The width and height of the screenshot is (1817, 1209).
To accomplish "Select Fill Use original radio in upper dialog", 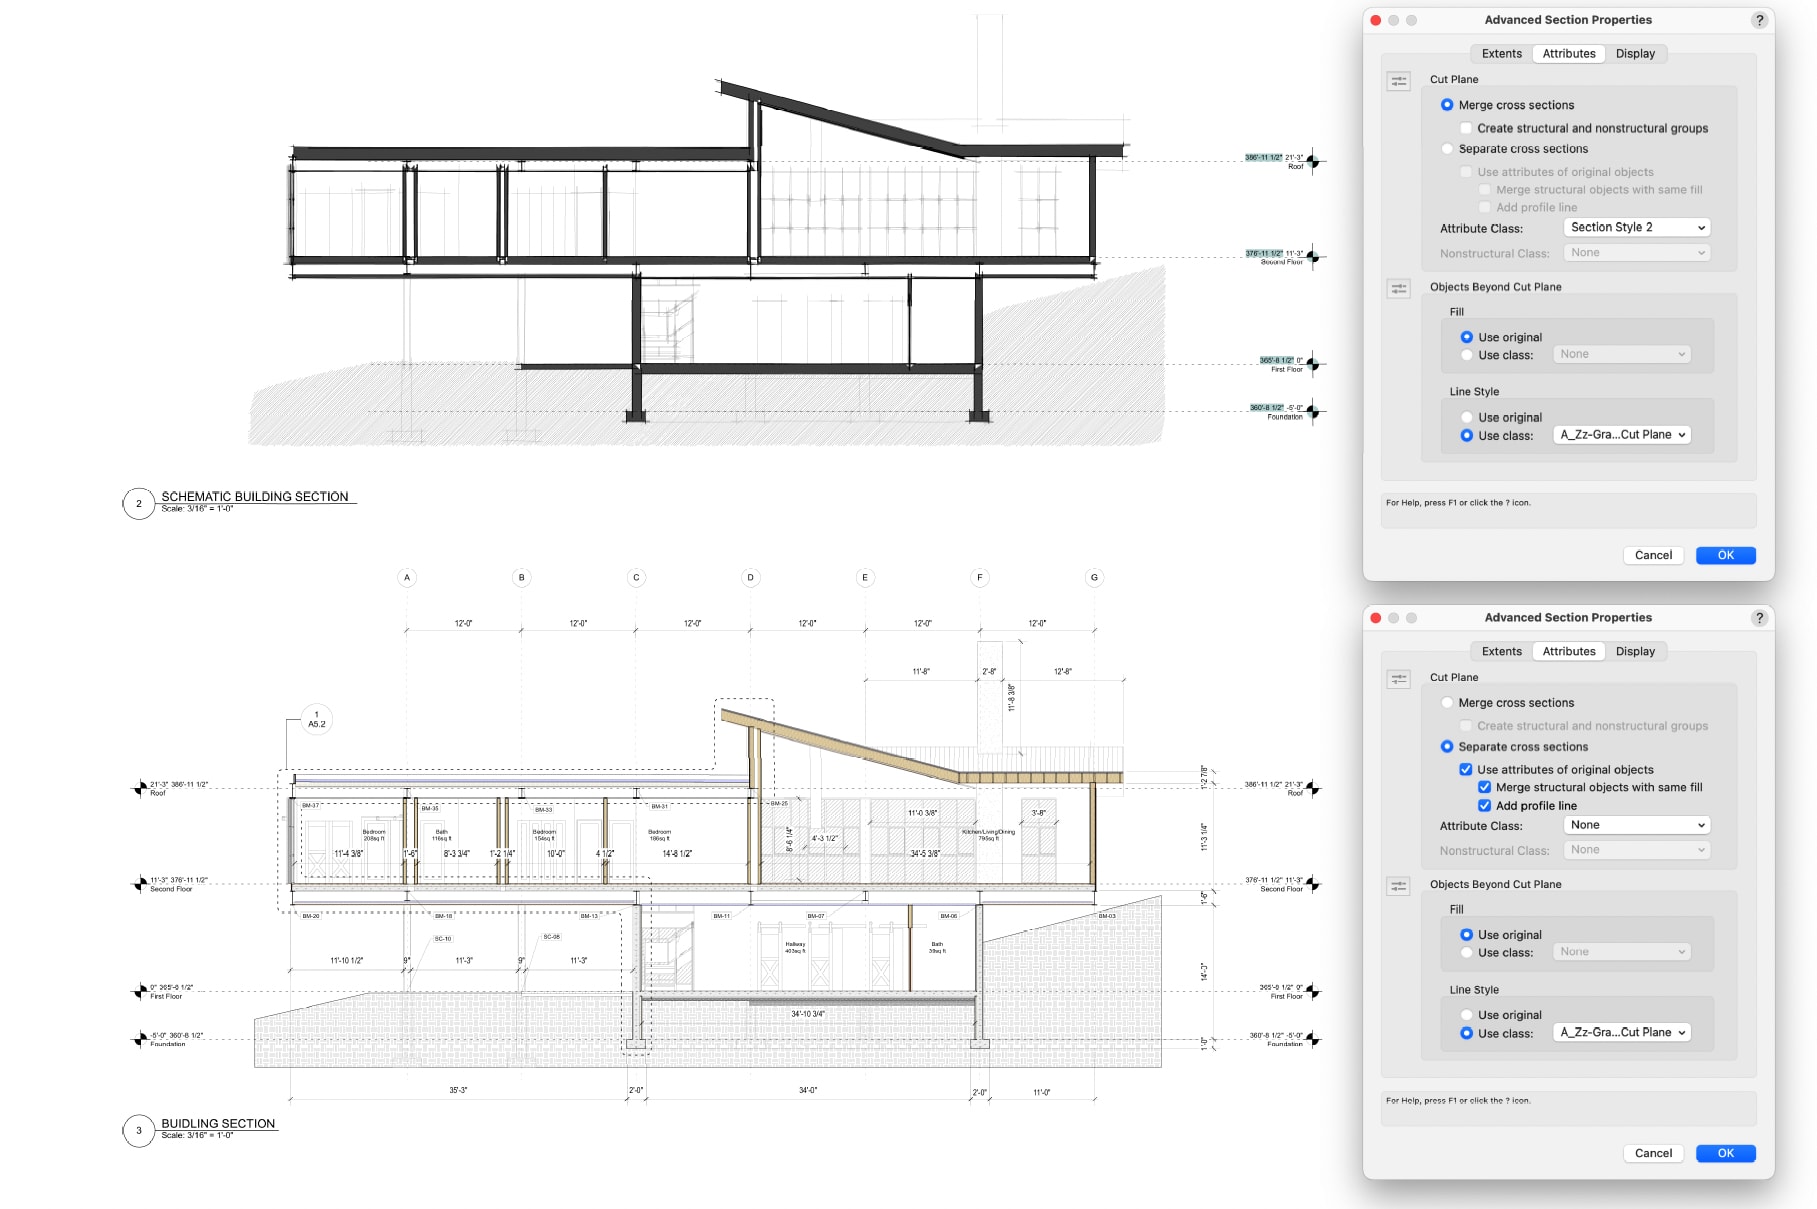I will click(x=1467, y=337).
